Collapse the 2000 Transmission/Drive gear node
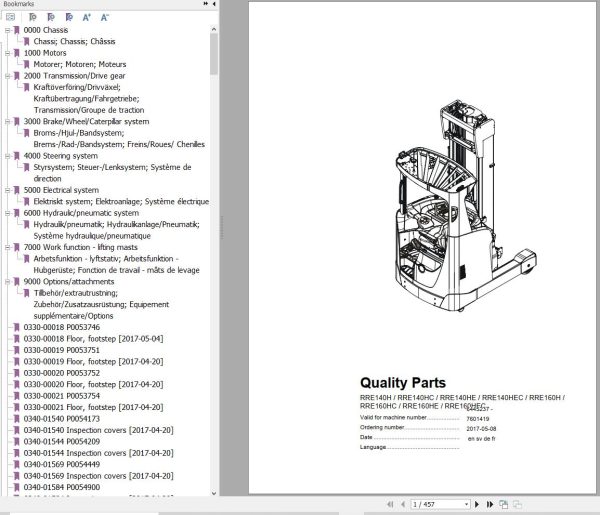This screenshot has width=600, height=515. [x=7, y=76]
